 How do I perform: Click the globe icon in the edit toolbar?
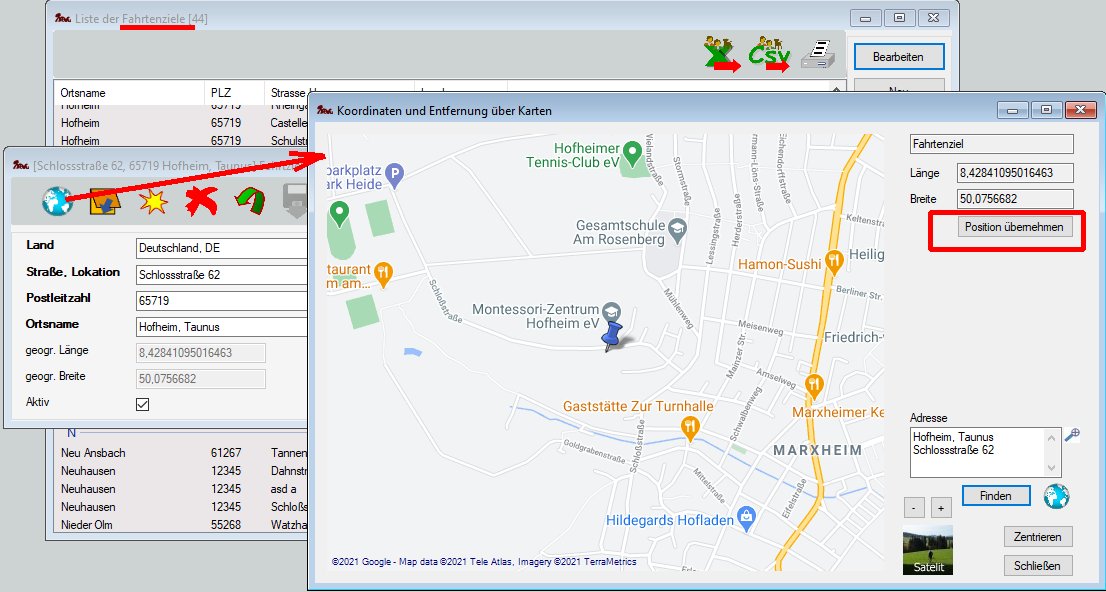(x=57, y=201)
